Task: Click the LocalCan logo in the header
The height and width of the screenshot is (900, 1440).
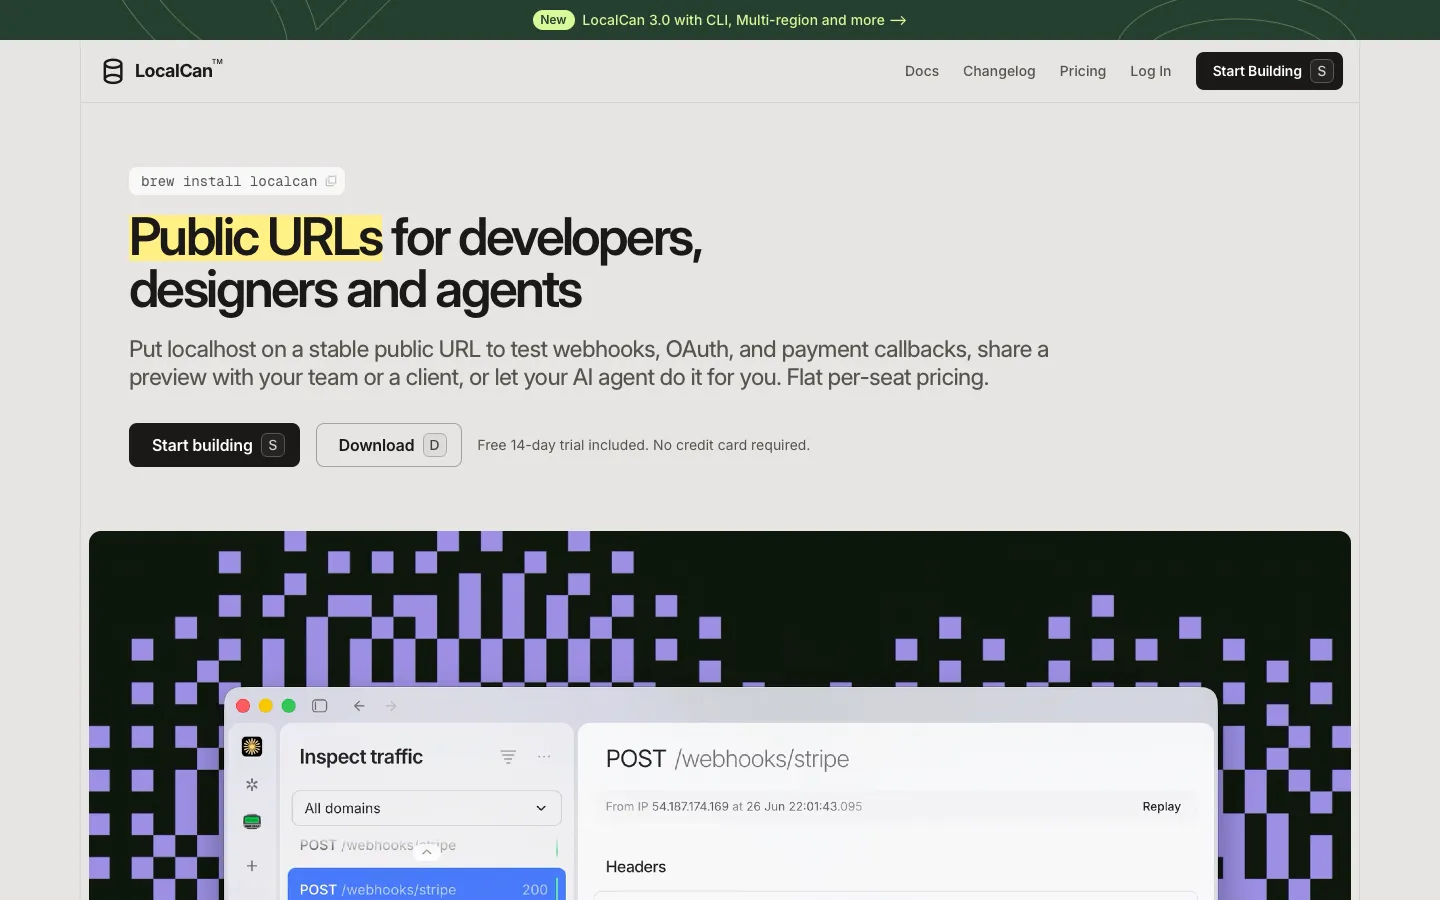Action: coord(162,71)
